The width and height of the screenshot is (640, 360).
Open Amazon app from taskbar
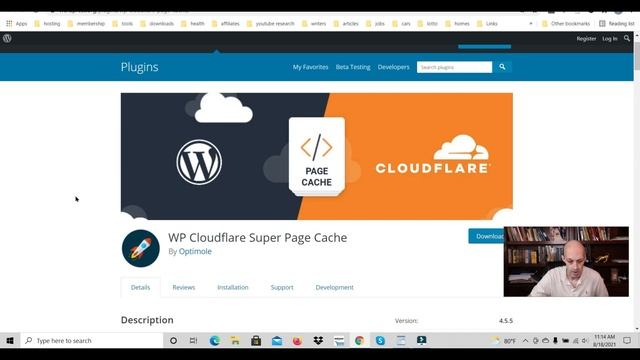click(339, 340)
